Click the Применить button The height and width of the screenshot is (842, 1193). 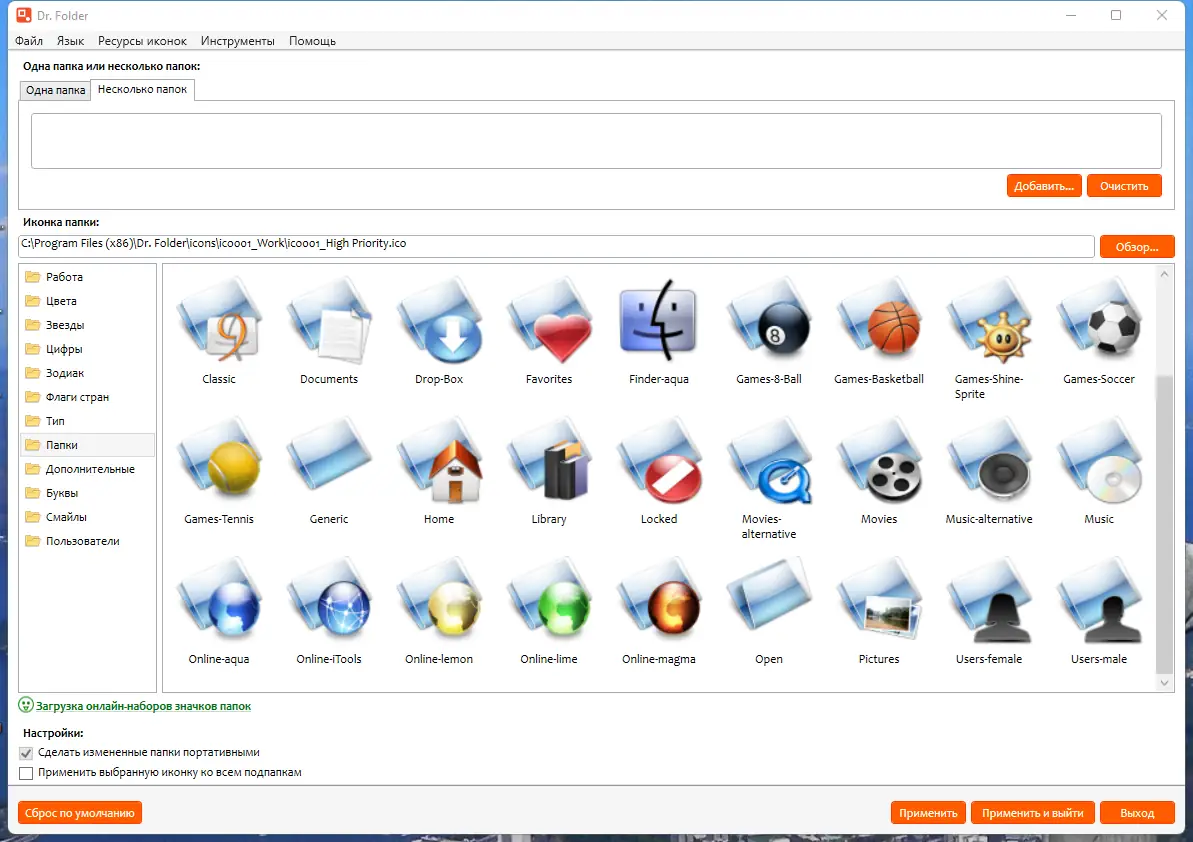pos(928,812)
